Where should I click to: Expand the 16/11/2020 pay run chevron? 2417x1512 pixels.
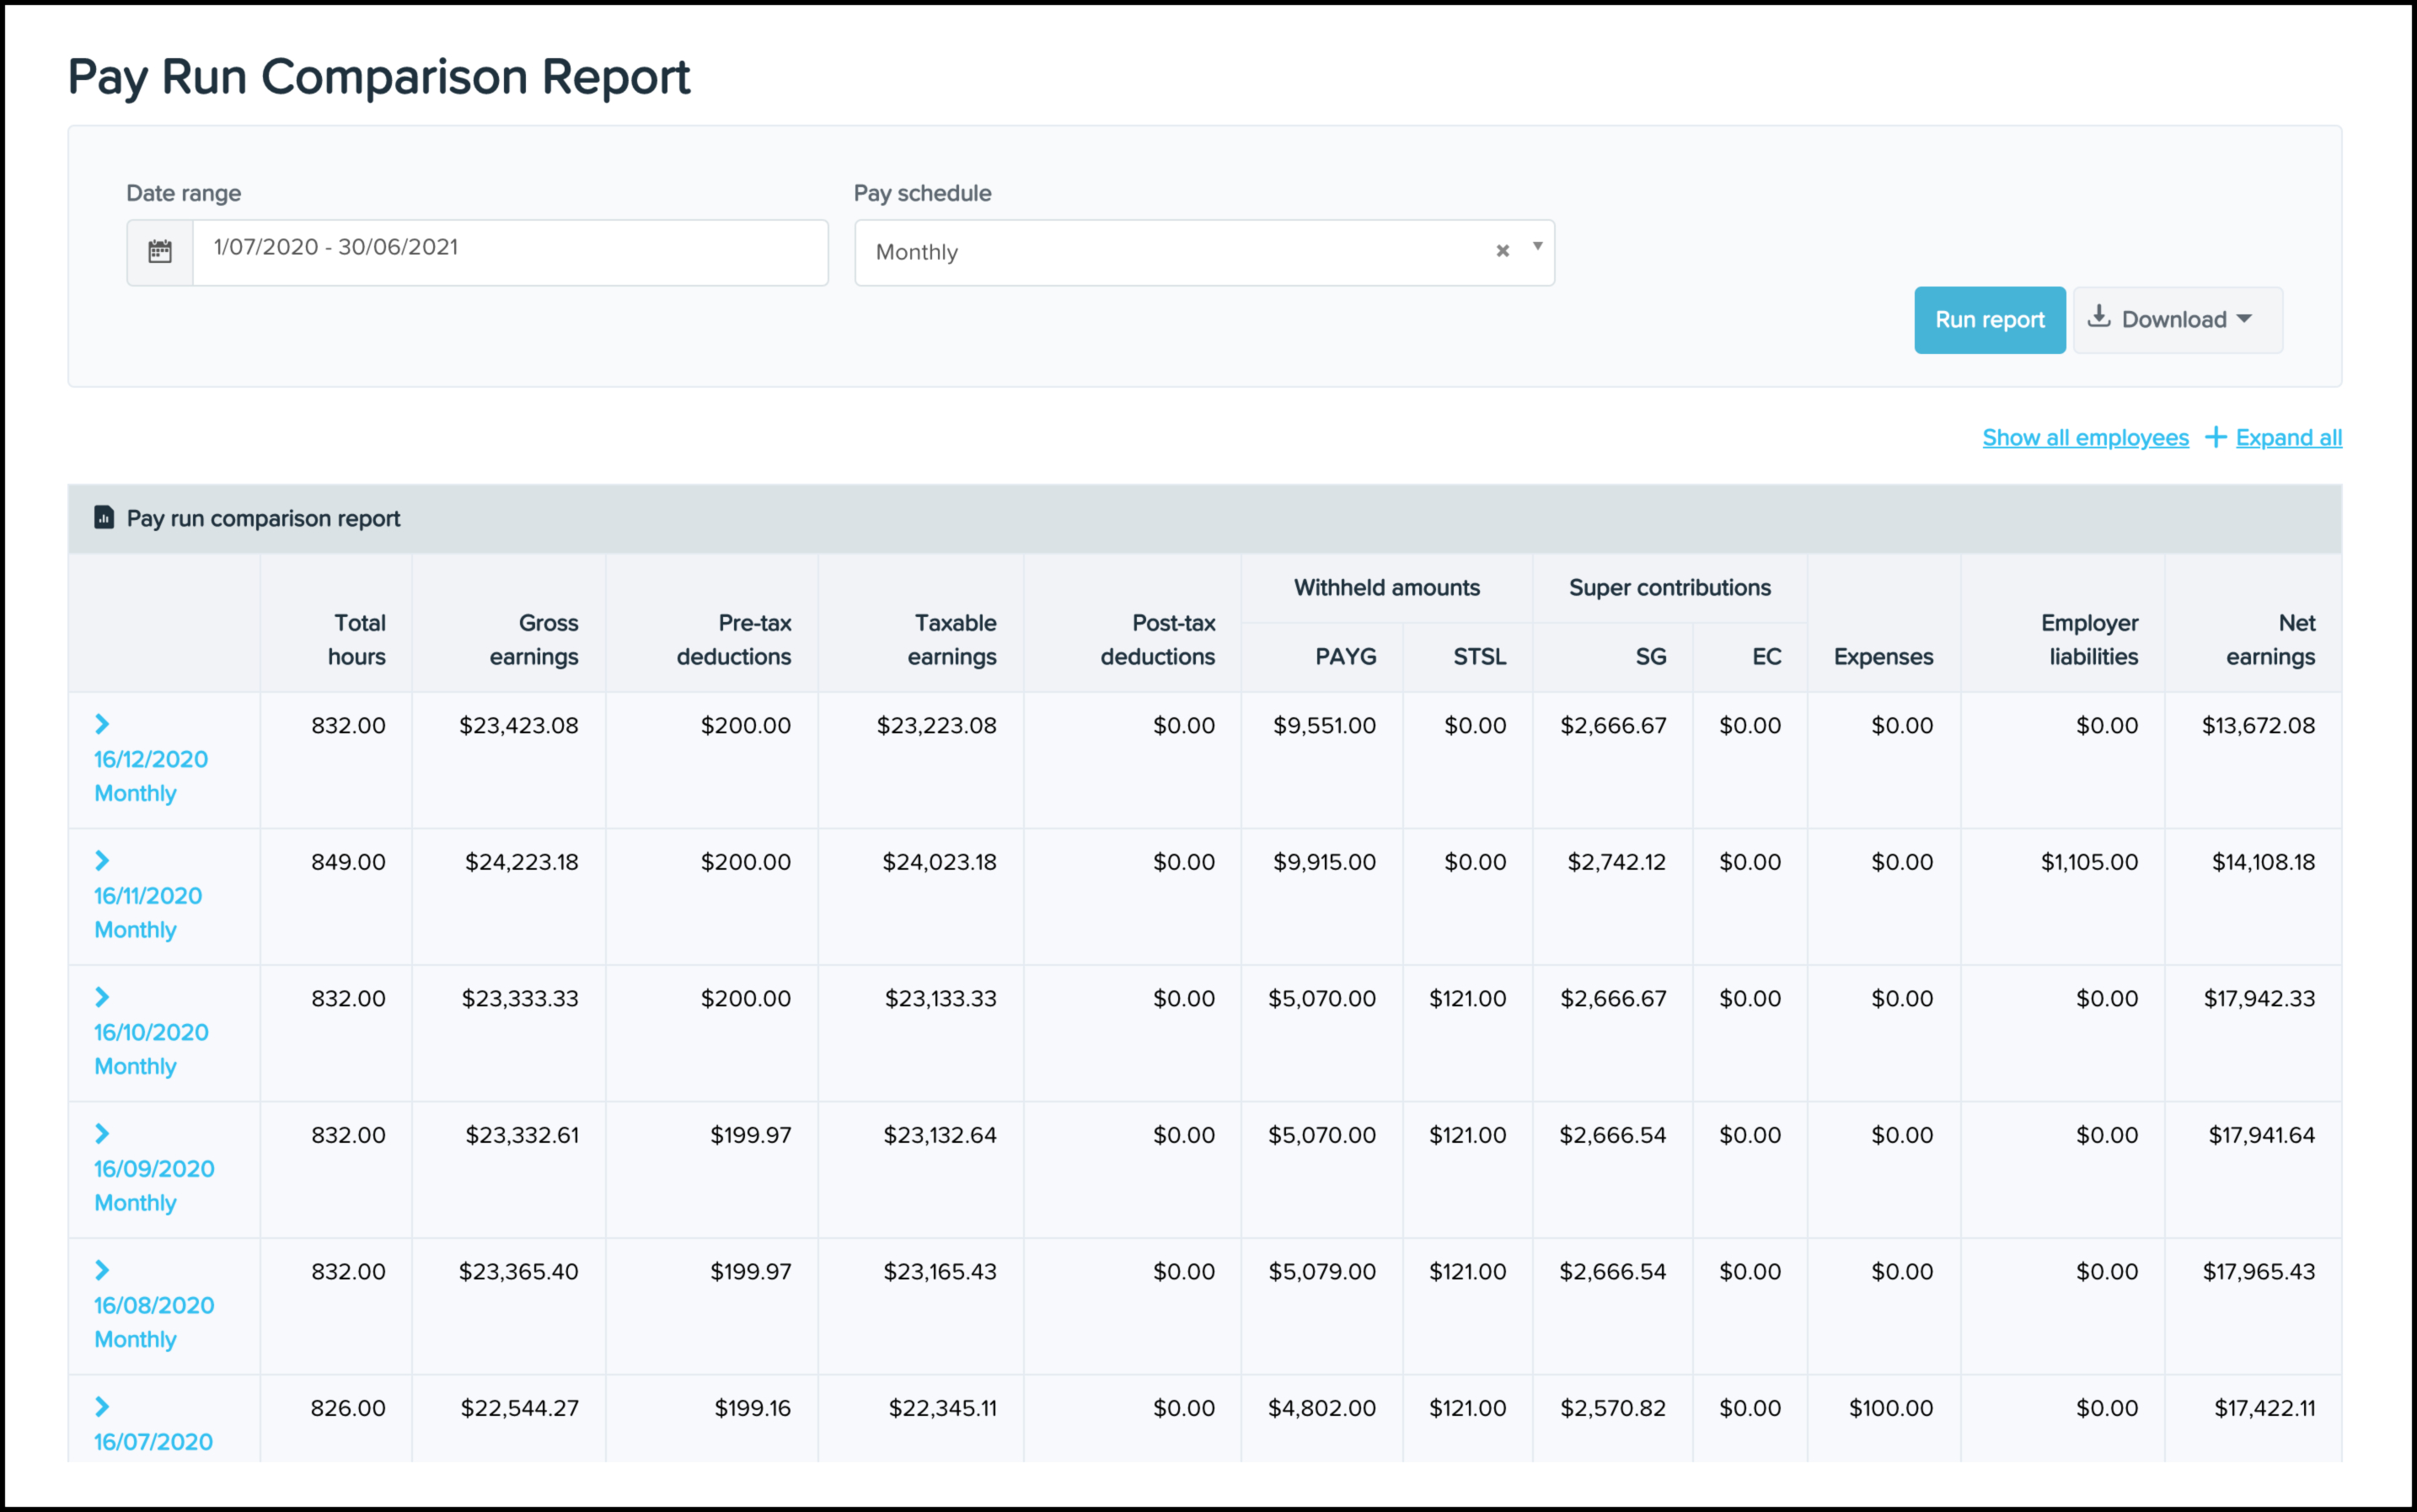coord(102,860)
